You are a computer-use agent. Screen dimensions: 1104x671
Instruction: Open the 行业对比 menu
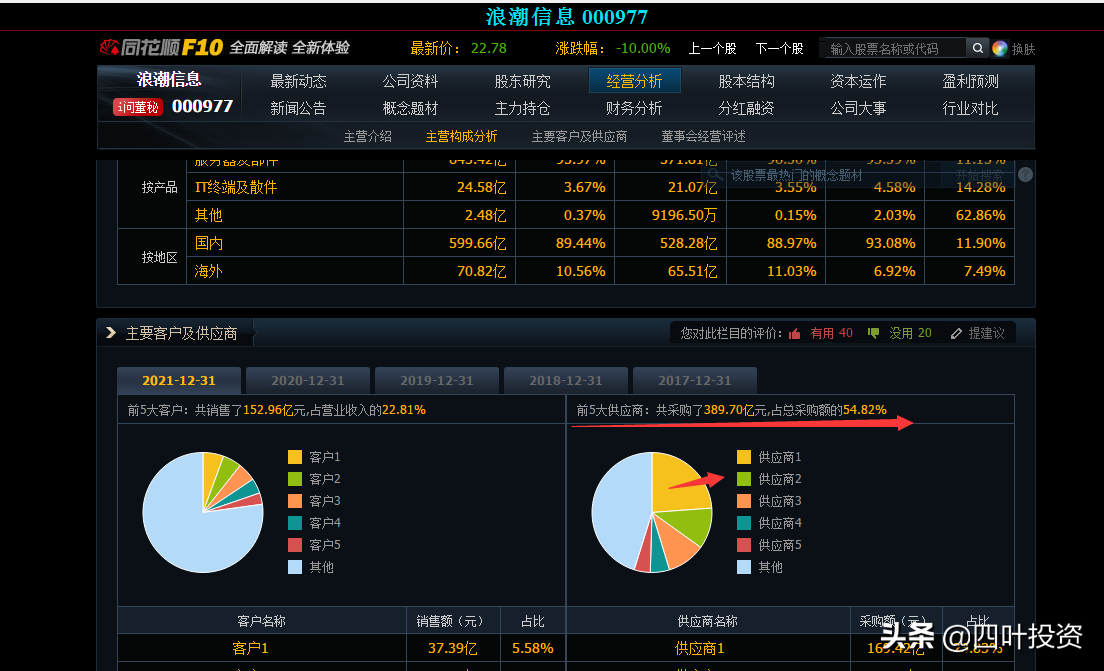tap(970, 108)
